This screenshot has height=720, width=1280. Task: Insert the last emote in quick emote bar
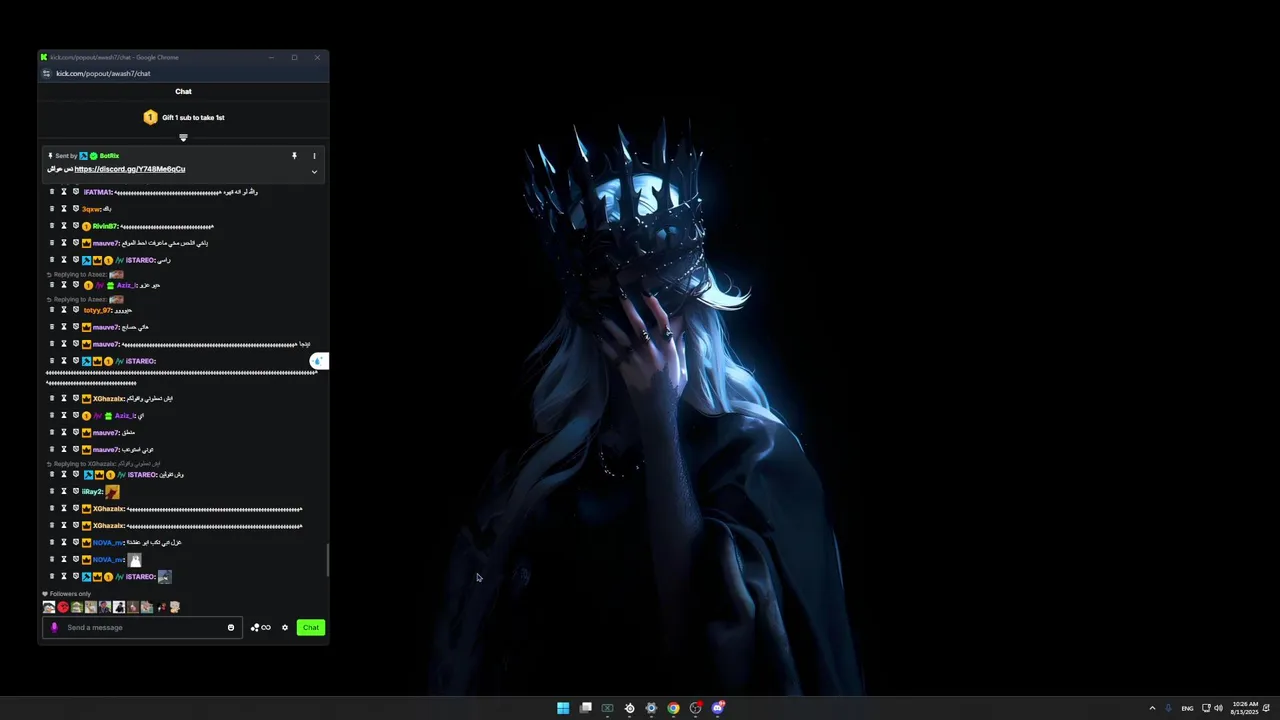pos(175,607)
